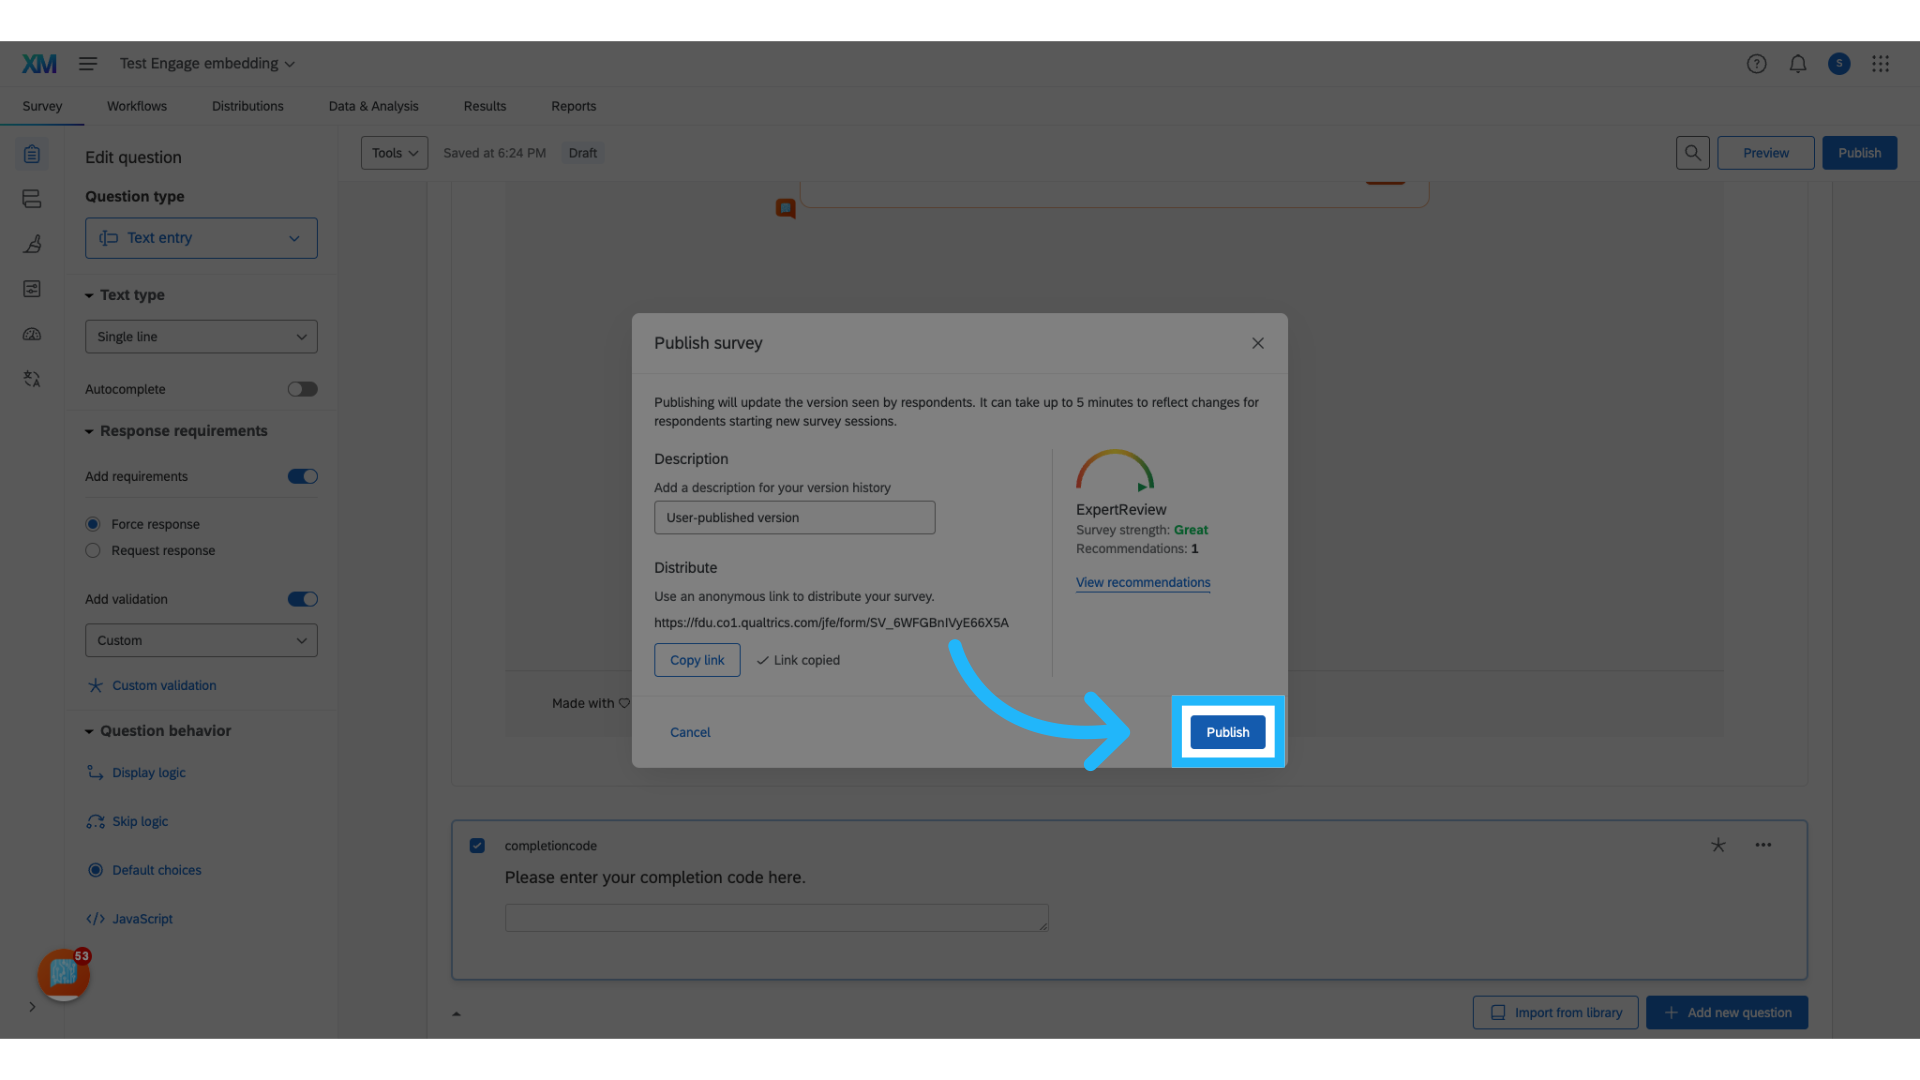Click the Preview button

pyautogui.click(x=1766, y=153)
